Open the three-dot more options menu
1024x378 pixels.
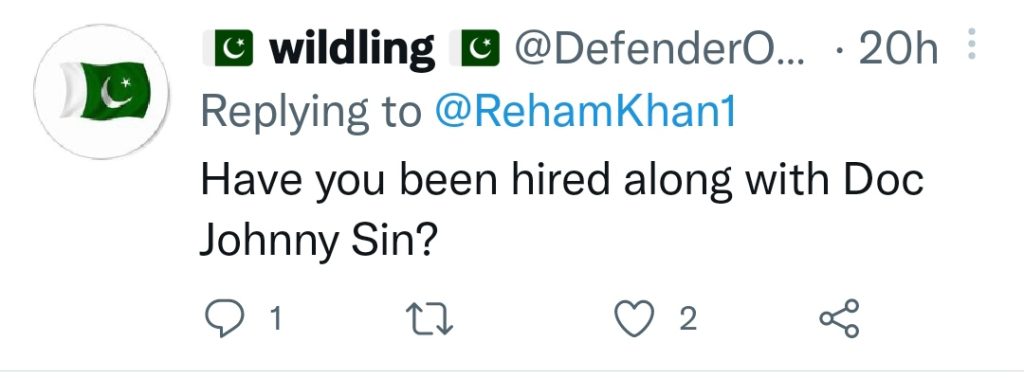coord(971,44)
